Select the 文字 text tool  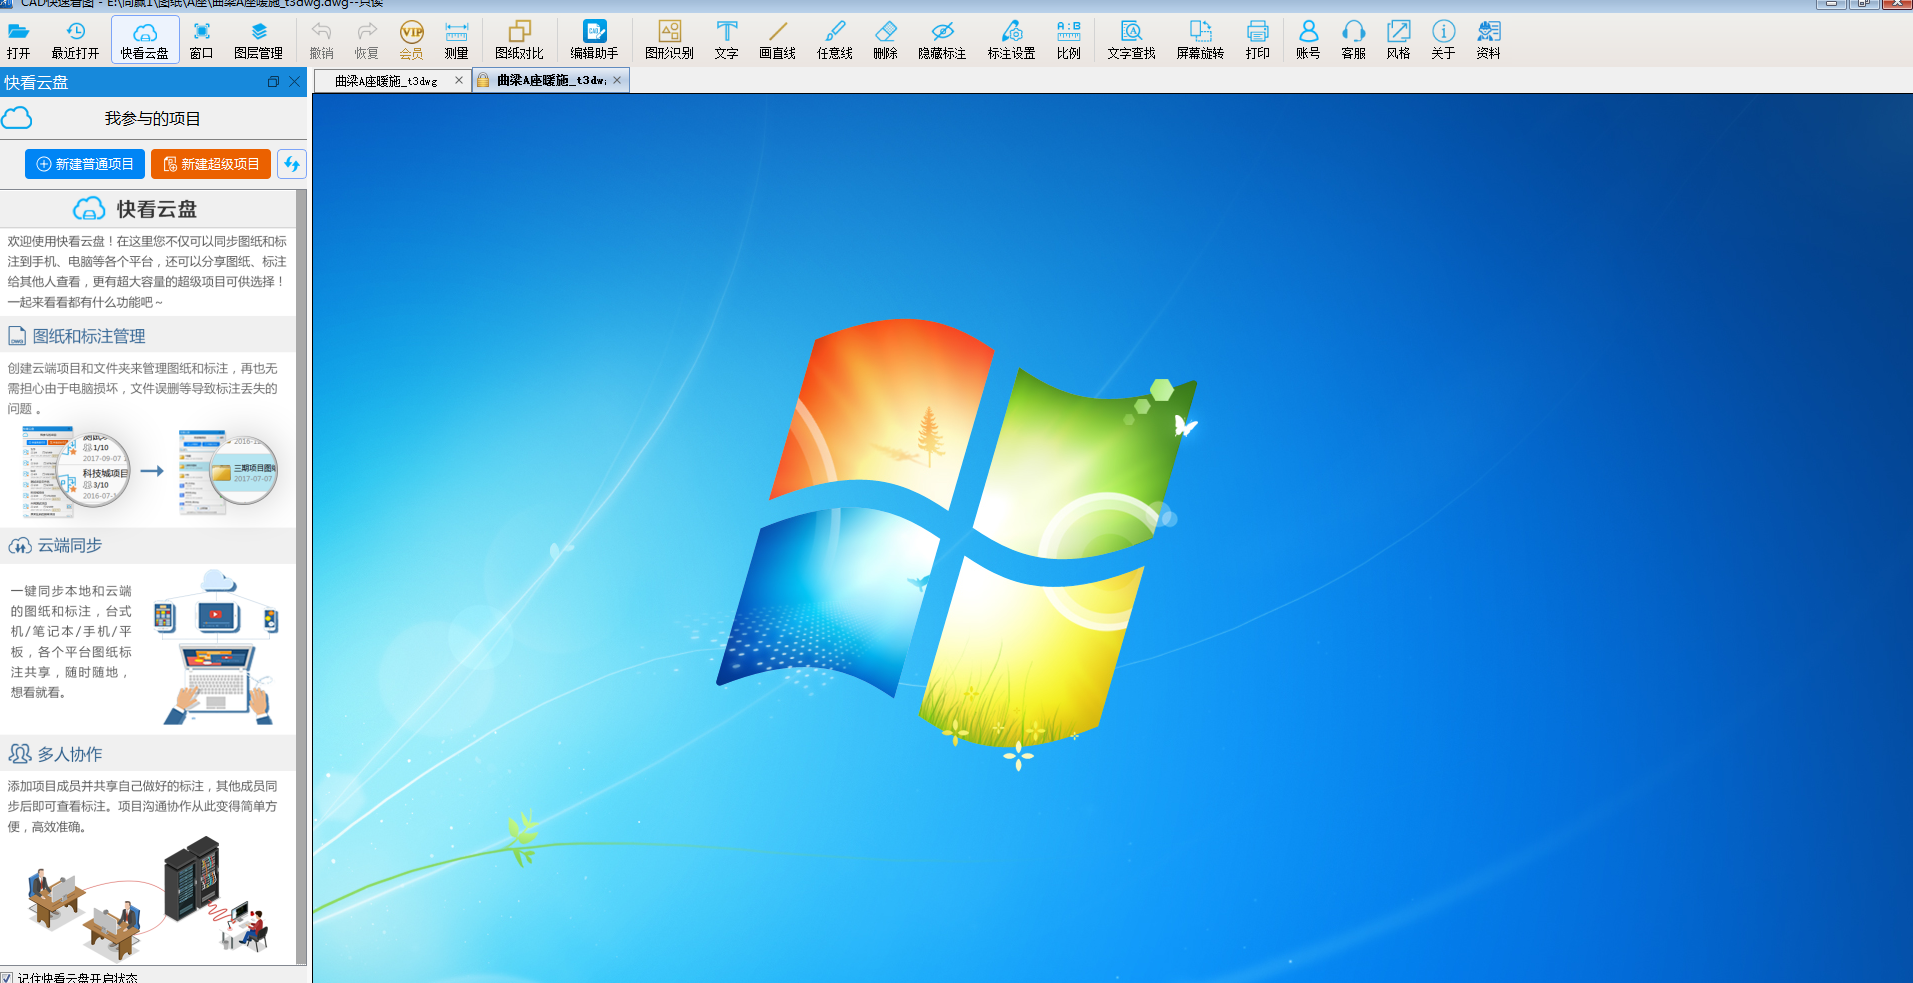point(726,40)
